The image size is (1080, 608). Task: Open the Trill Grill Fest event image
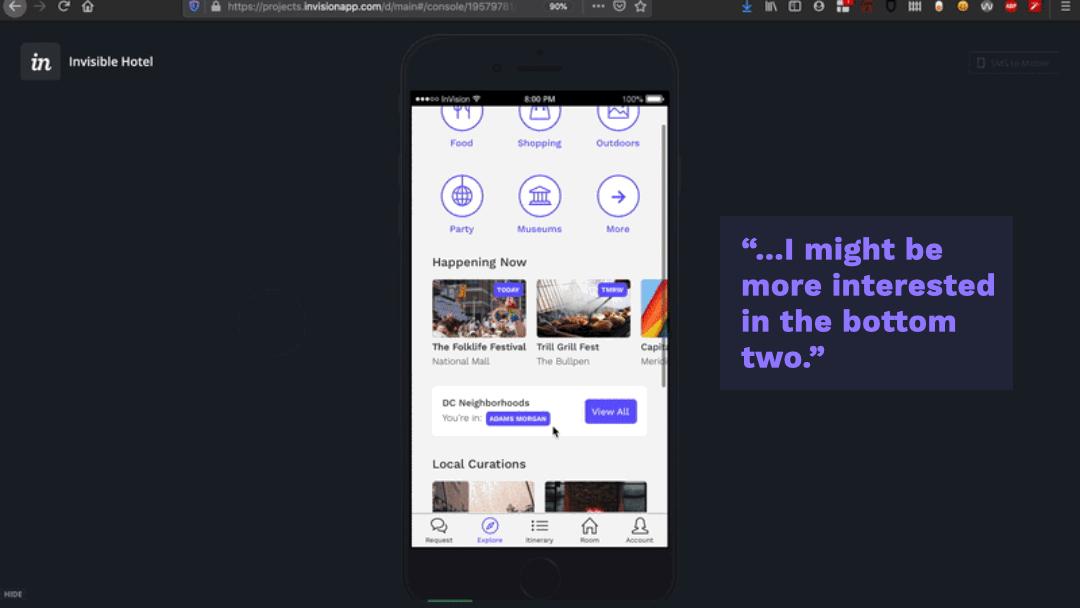[x=583, y=308]
